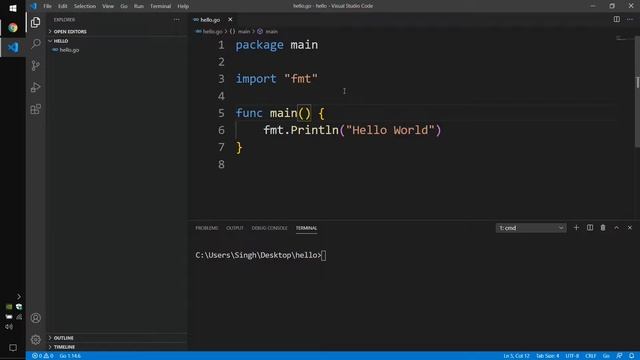Open the Run menu
The height and width of the screenshot is (360, 640).
point(139,6)
